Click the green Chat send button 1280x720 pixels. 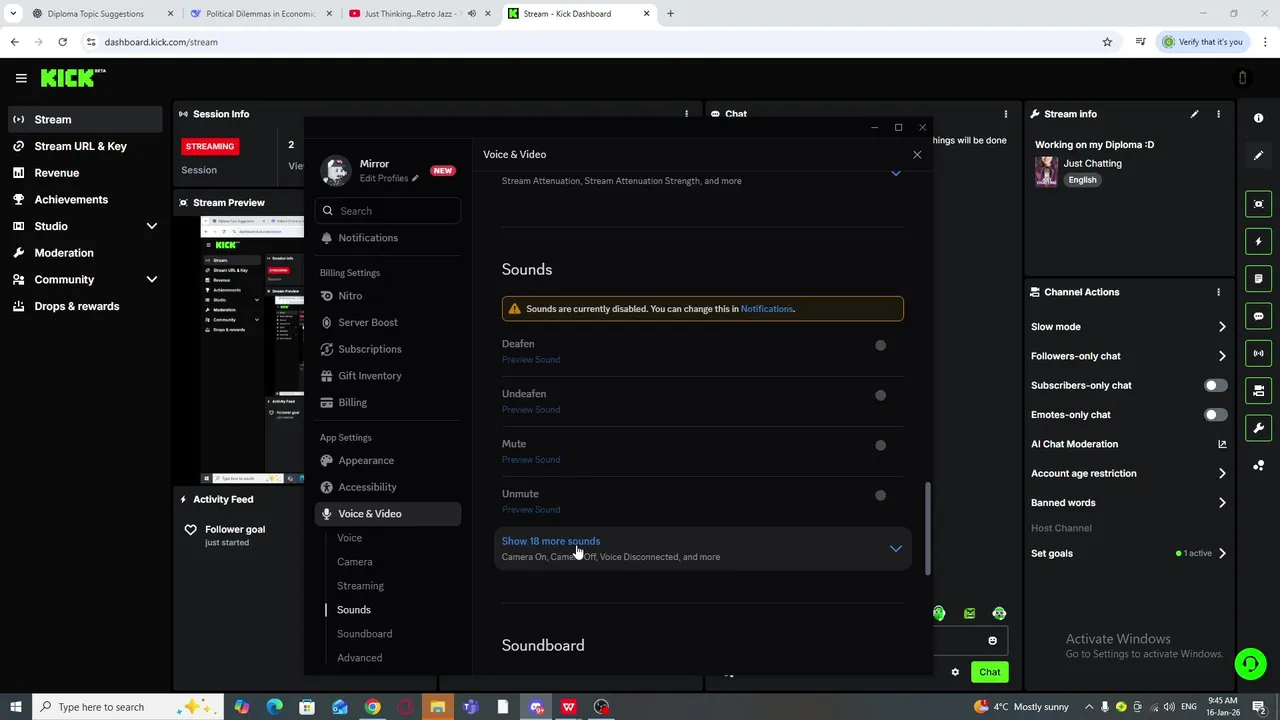coord(989,672)
